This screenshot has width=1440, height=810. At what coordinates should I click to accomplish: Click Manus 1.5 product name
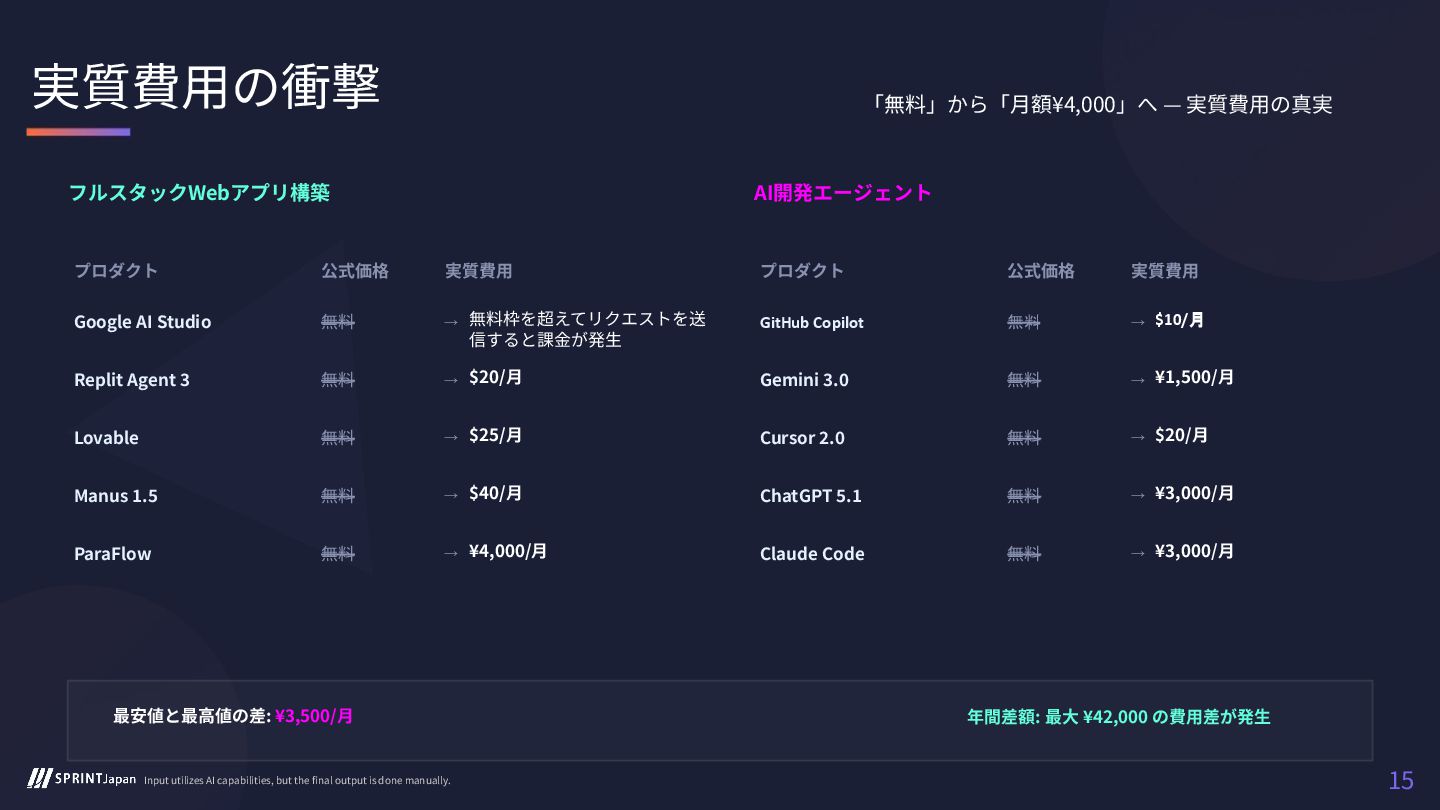tap(116, 495)
